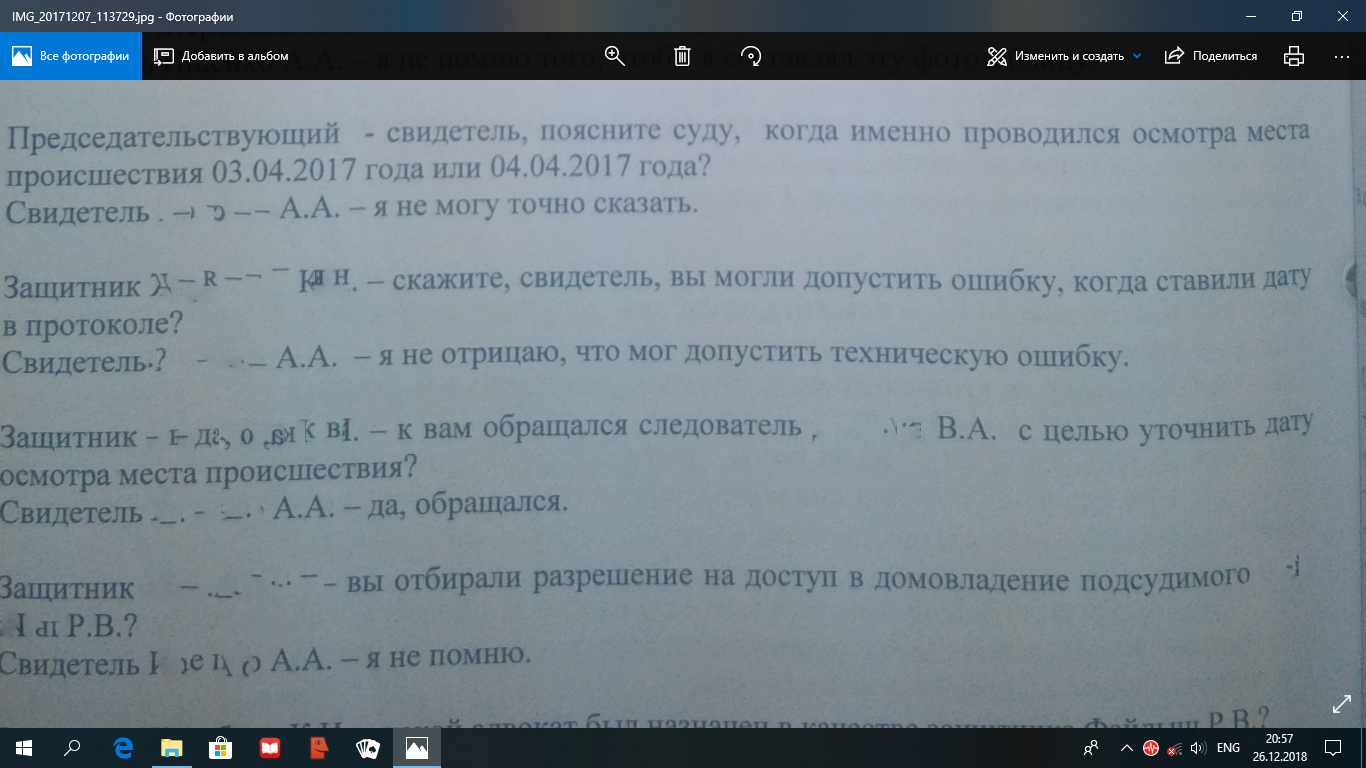
Task: Switch ENG input language indicator
Action: pos(1228,747)
